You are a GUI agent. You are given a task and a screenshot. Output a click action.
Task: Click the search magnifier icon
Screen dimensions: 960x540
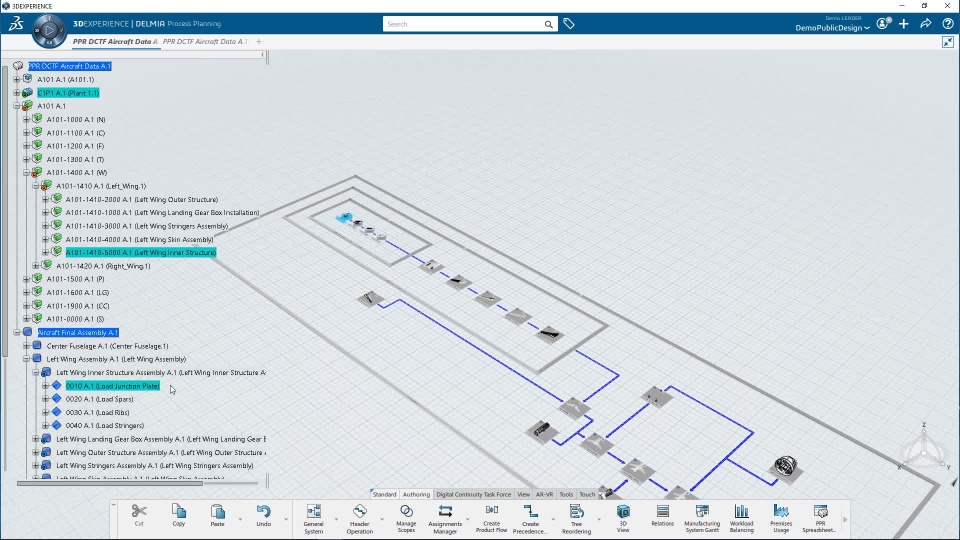click(549, 24)
